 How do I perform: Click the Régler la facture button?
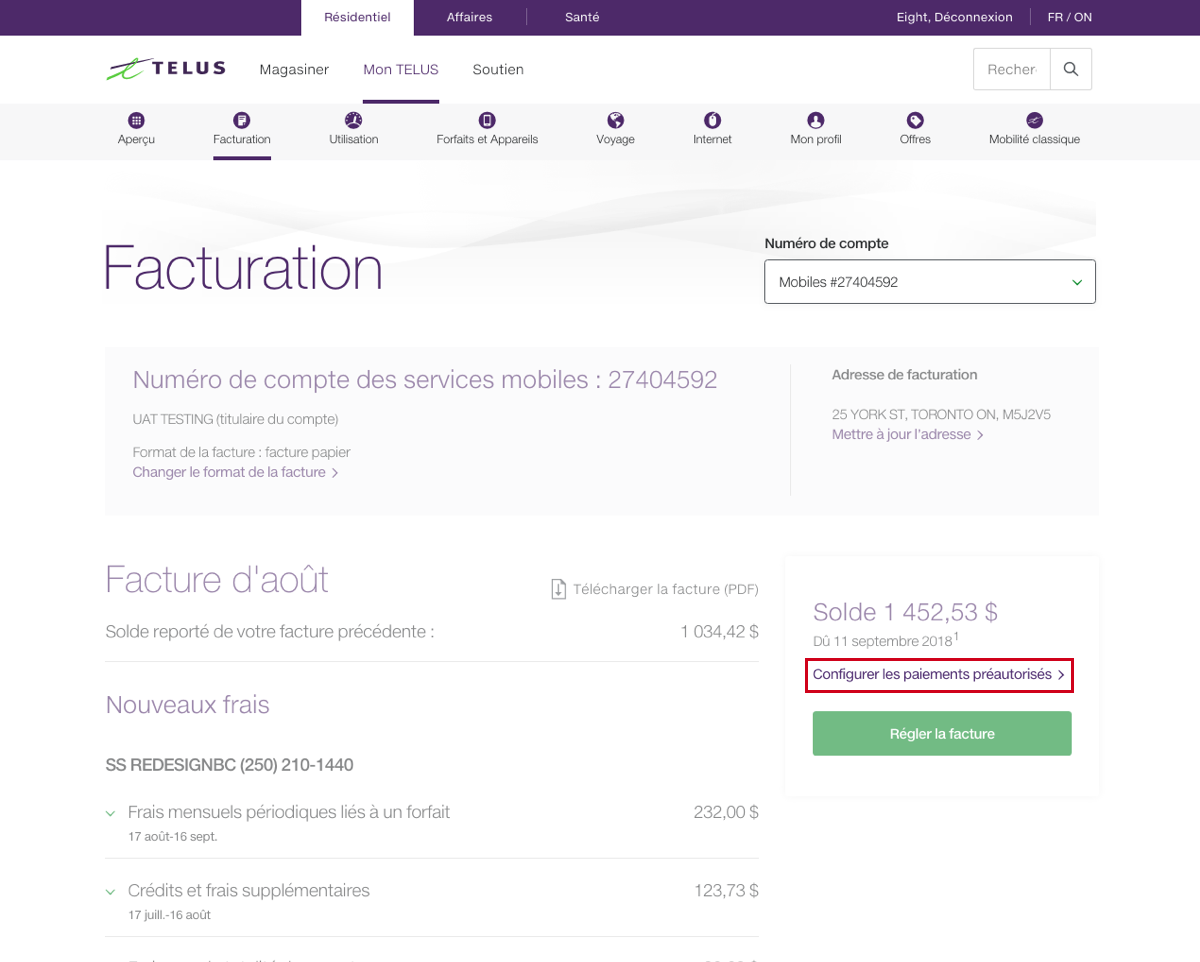pyautogui.click(x=942, y=733)
